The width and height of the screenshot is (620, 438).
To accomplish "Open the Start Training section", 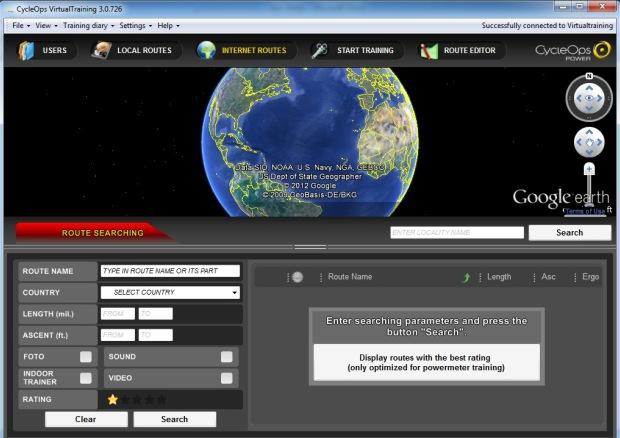I will tap(320, 50).
